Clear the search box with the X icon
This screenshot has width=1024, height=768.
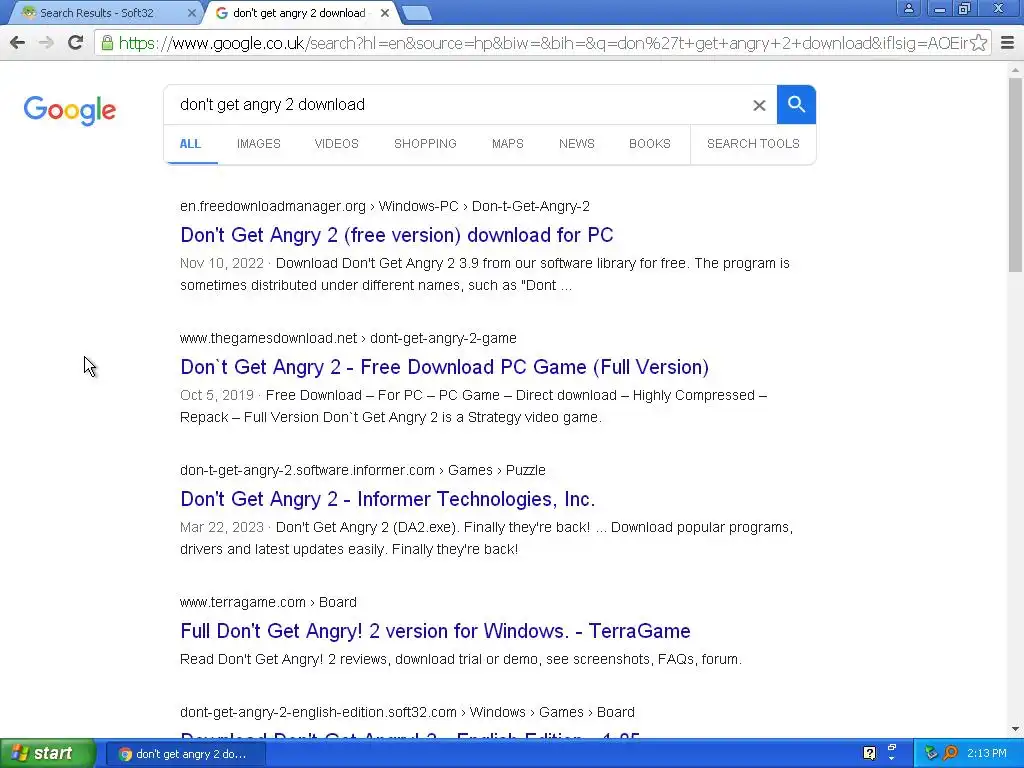pyautogui.click(x=759, y=105)
